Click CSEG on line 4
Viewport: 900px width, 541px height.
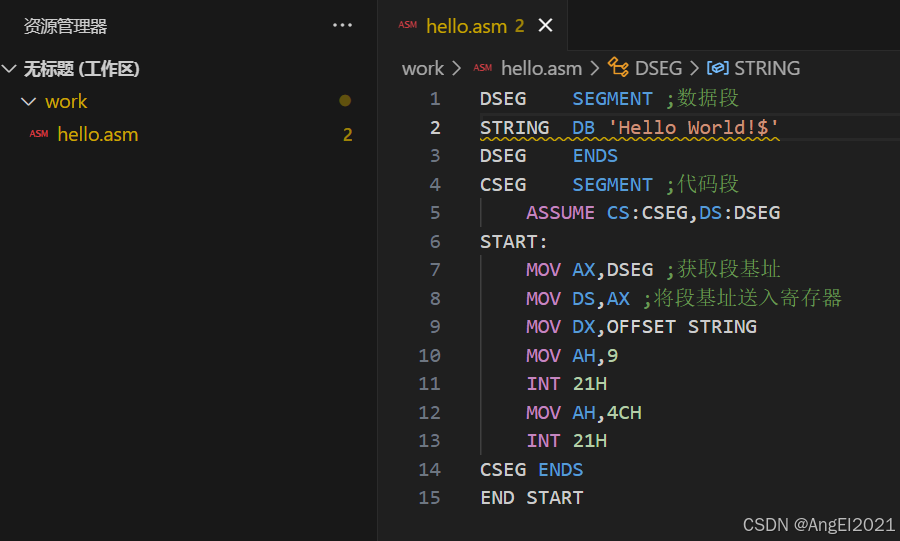click(503, 184)
